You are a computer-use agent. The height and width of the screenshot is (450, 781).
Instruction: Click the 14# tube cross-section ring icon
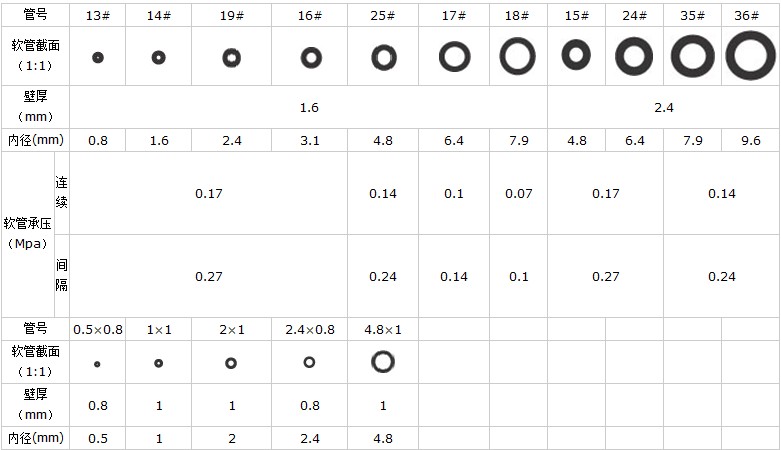click(x=158, y=57)
